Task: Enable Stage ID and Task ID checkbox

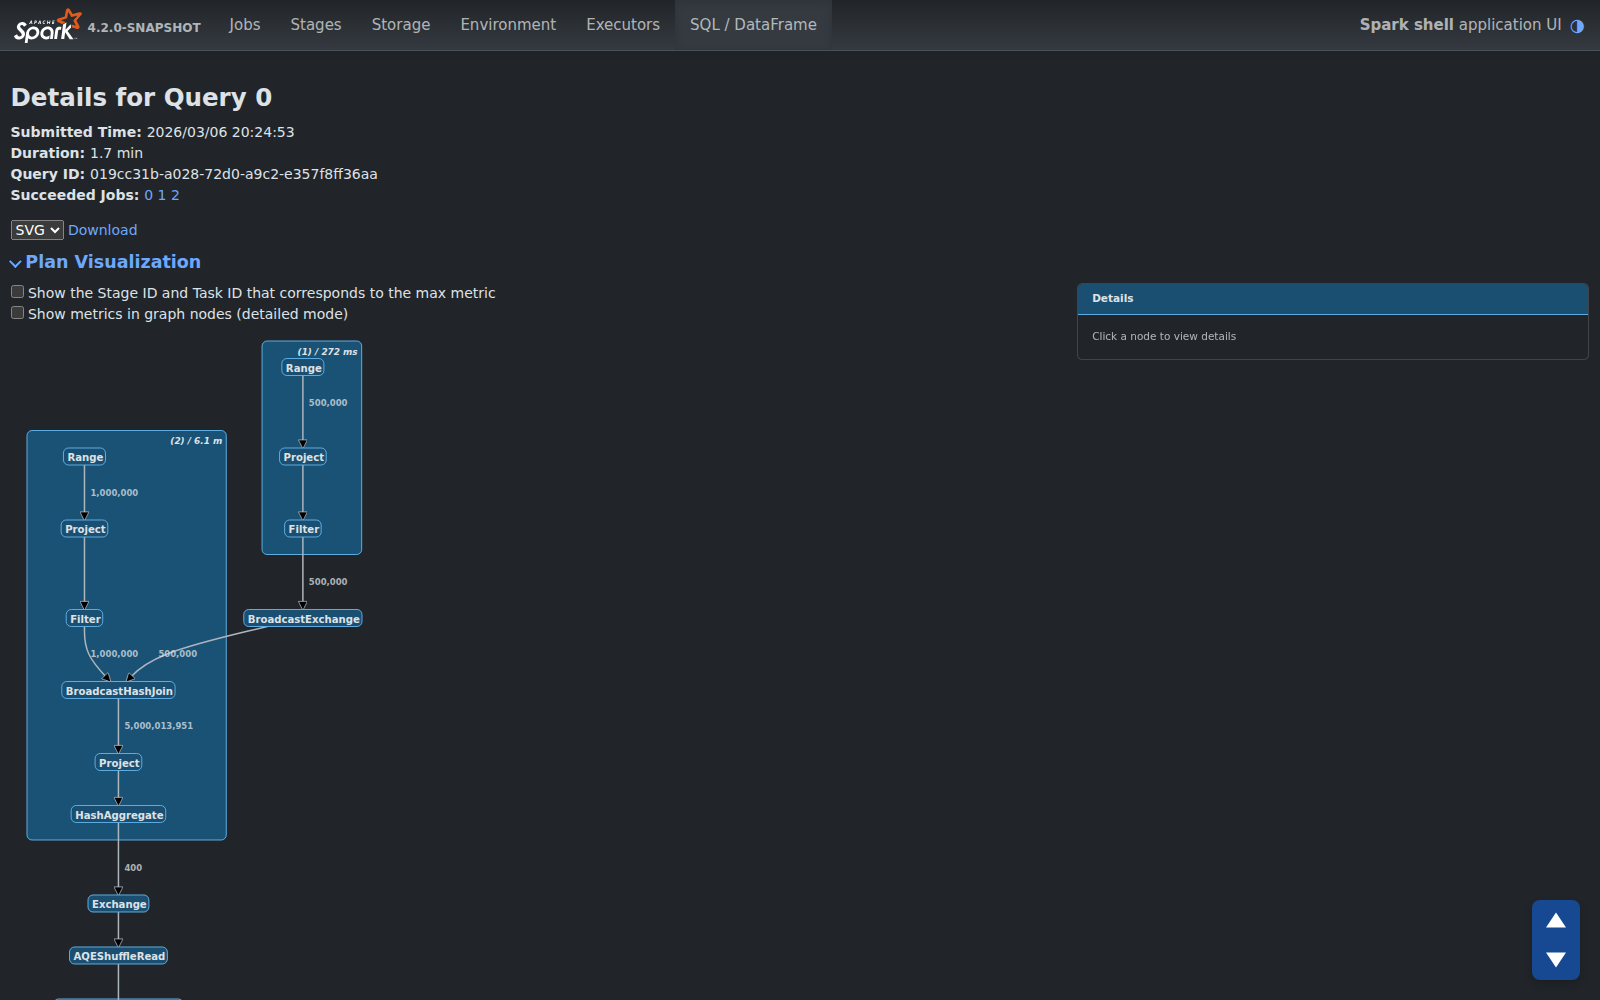Action: pyautogui.click(x=17, y=292)
